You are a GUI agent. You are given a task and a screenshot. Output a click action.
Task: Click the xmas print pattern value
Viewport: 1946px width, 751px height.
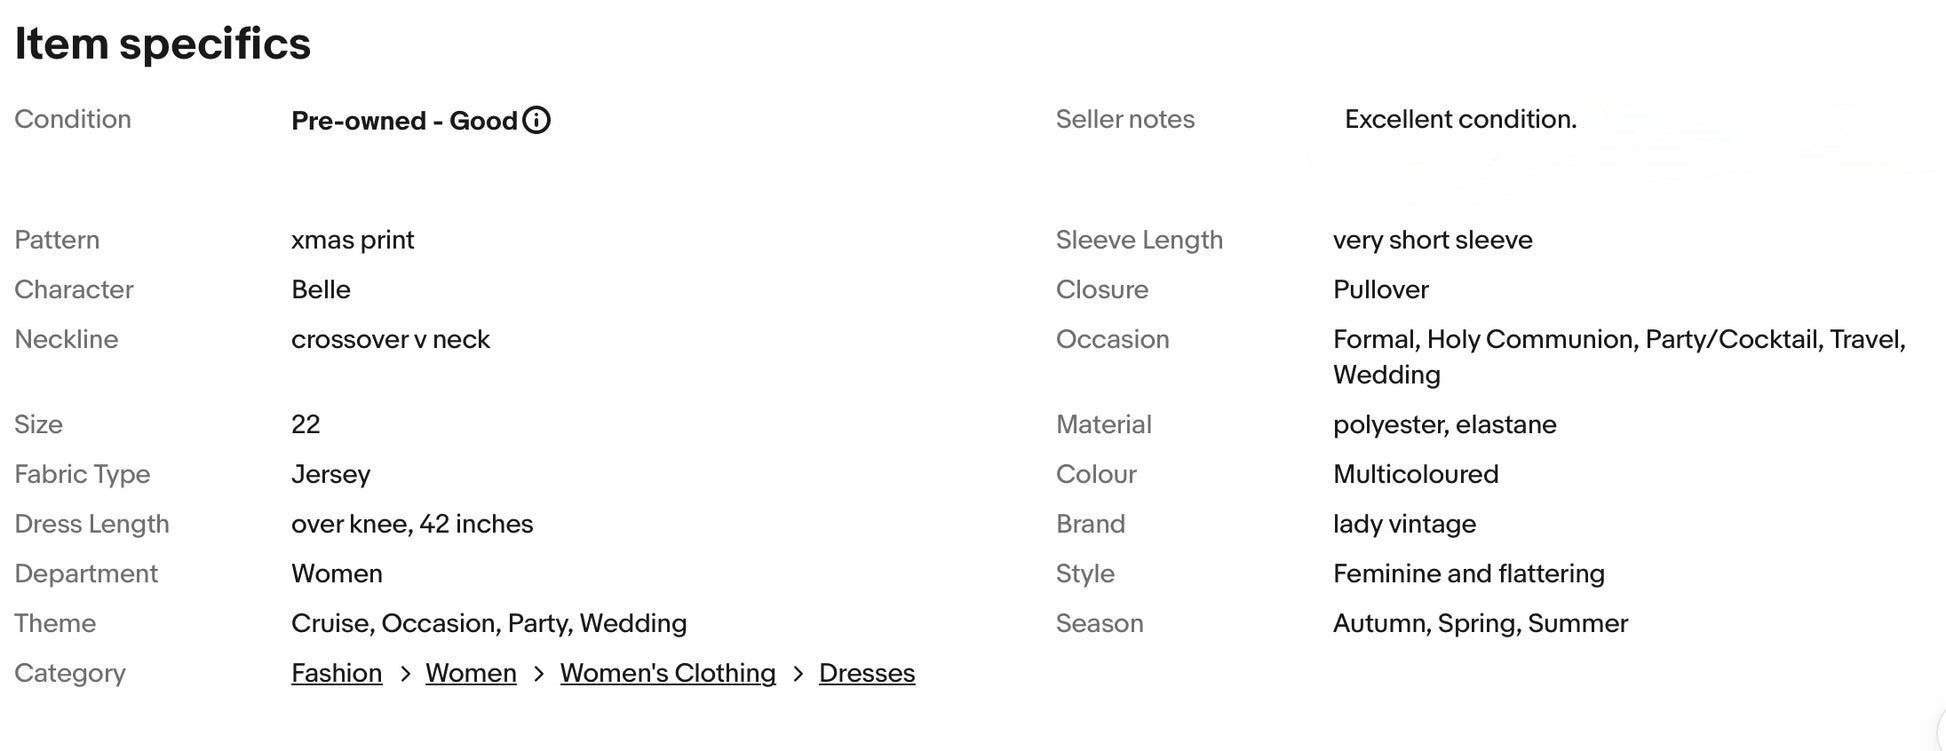(x=352, y=240)
